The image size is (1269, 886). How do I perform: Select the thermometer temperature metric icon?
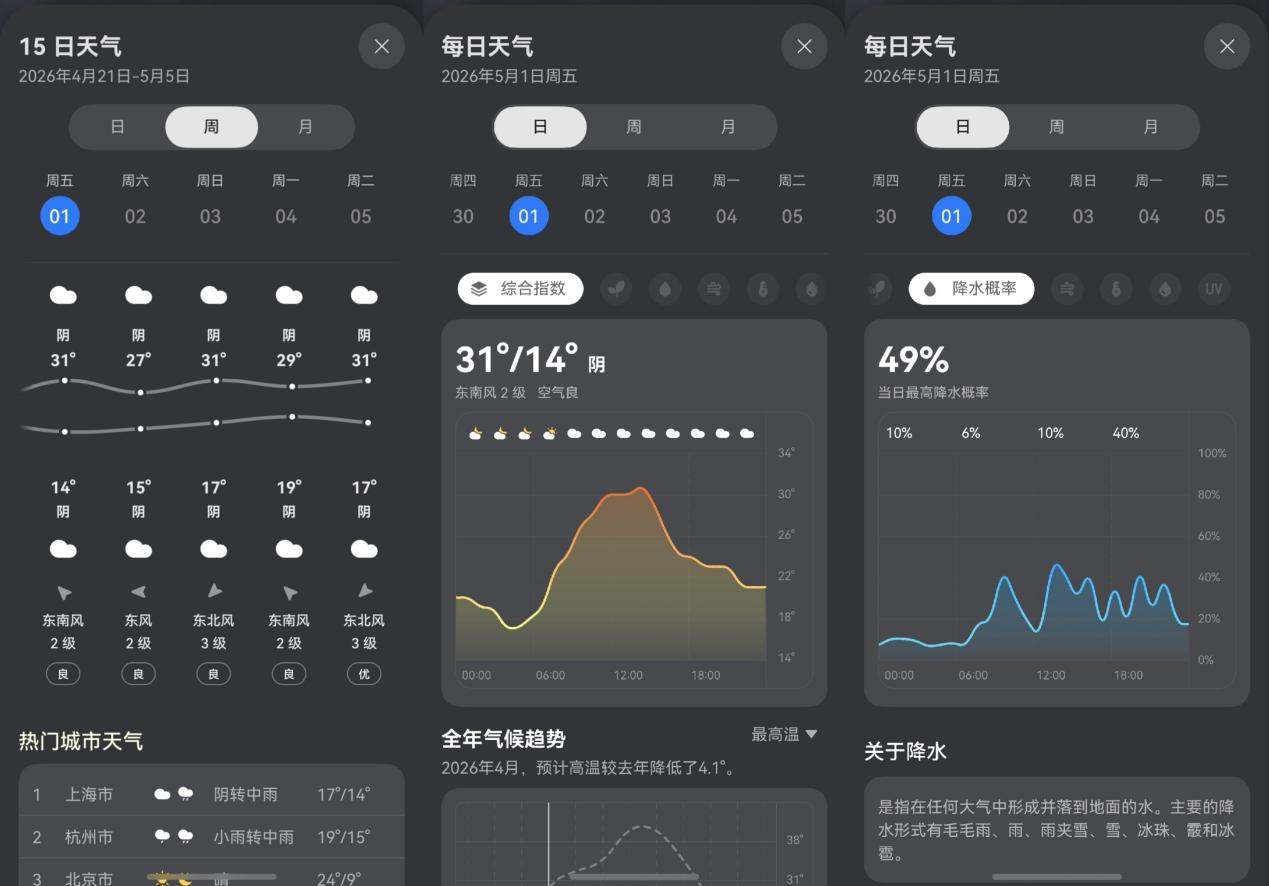(761, 288)
